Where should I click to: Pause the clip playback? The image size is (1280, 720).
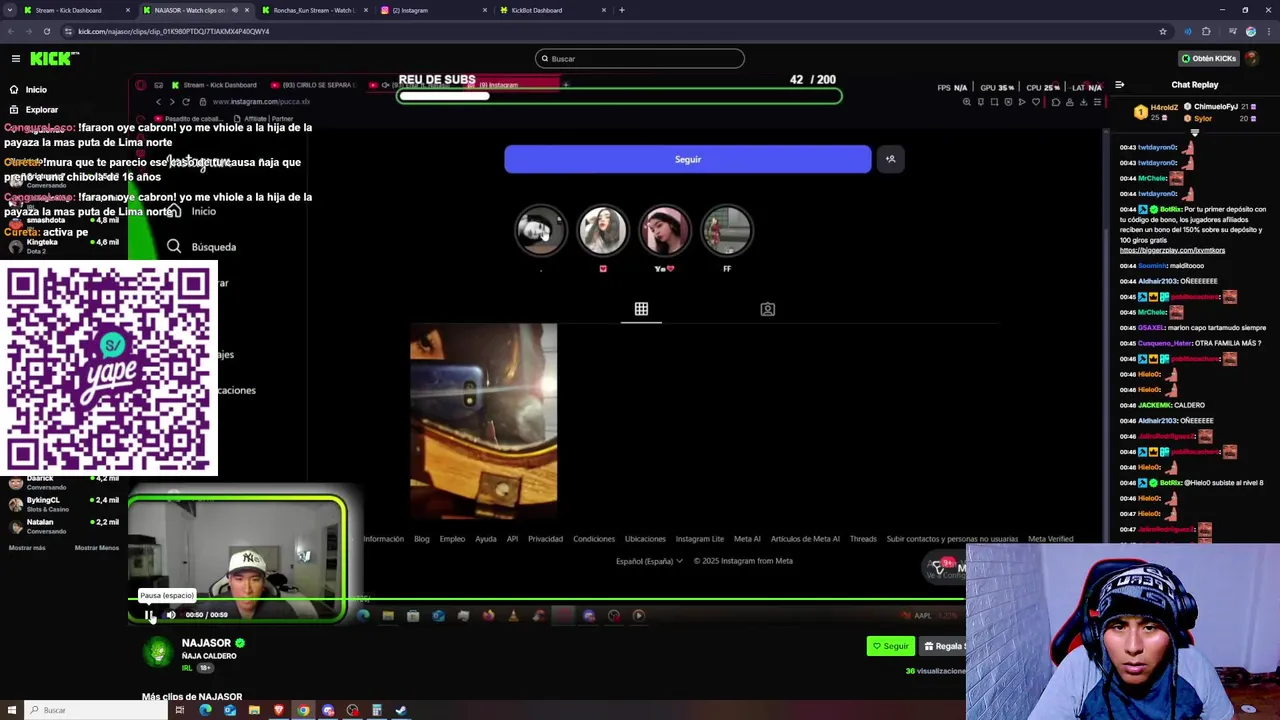[150, 615]
